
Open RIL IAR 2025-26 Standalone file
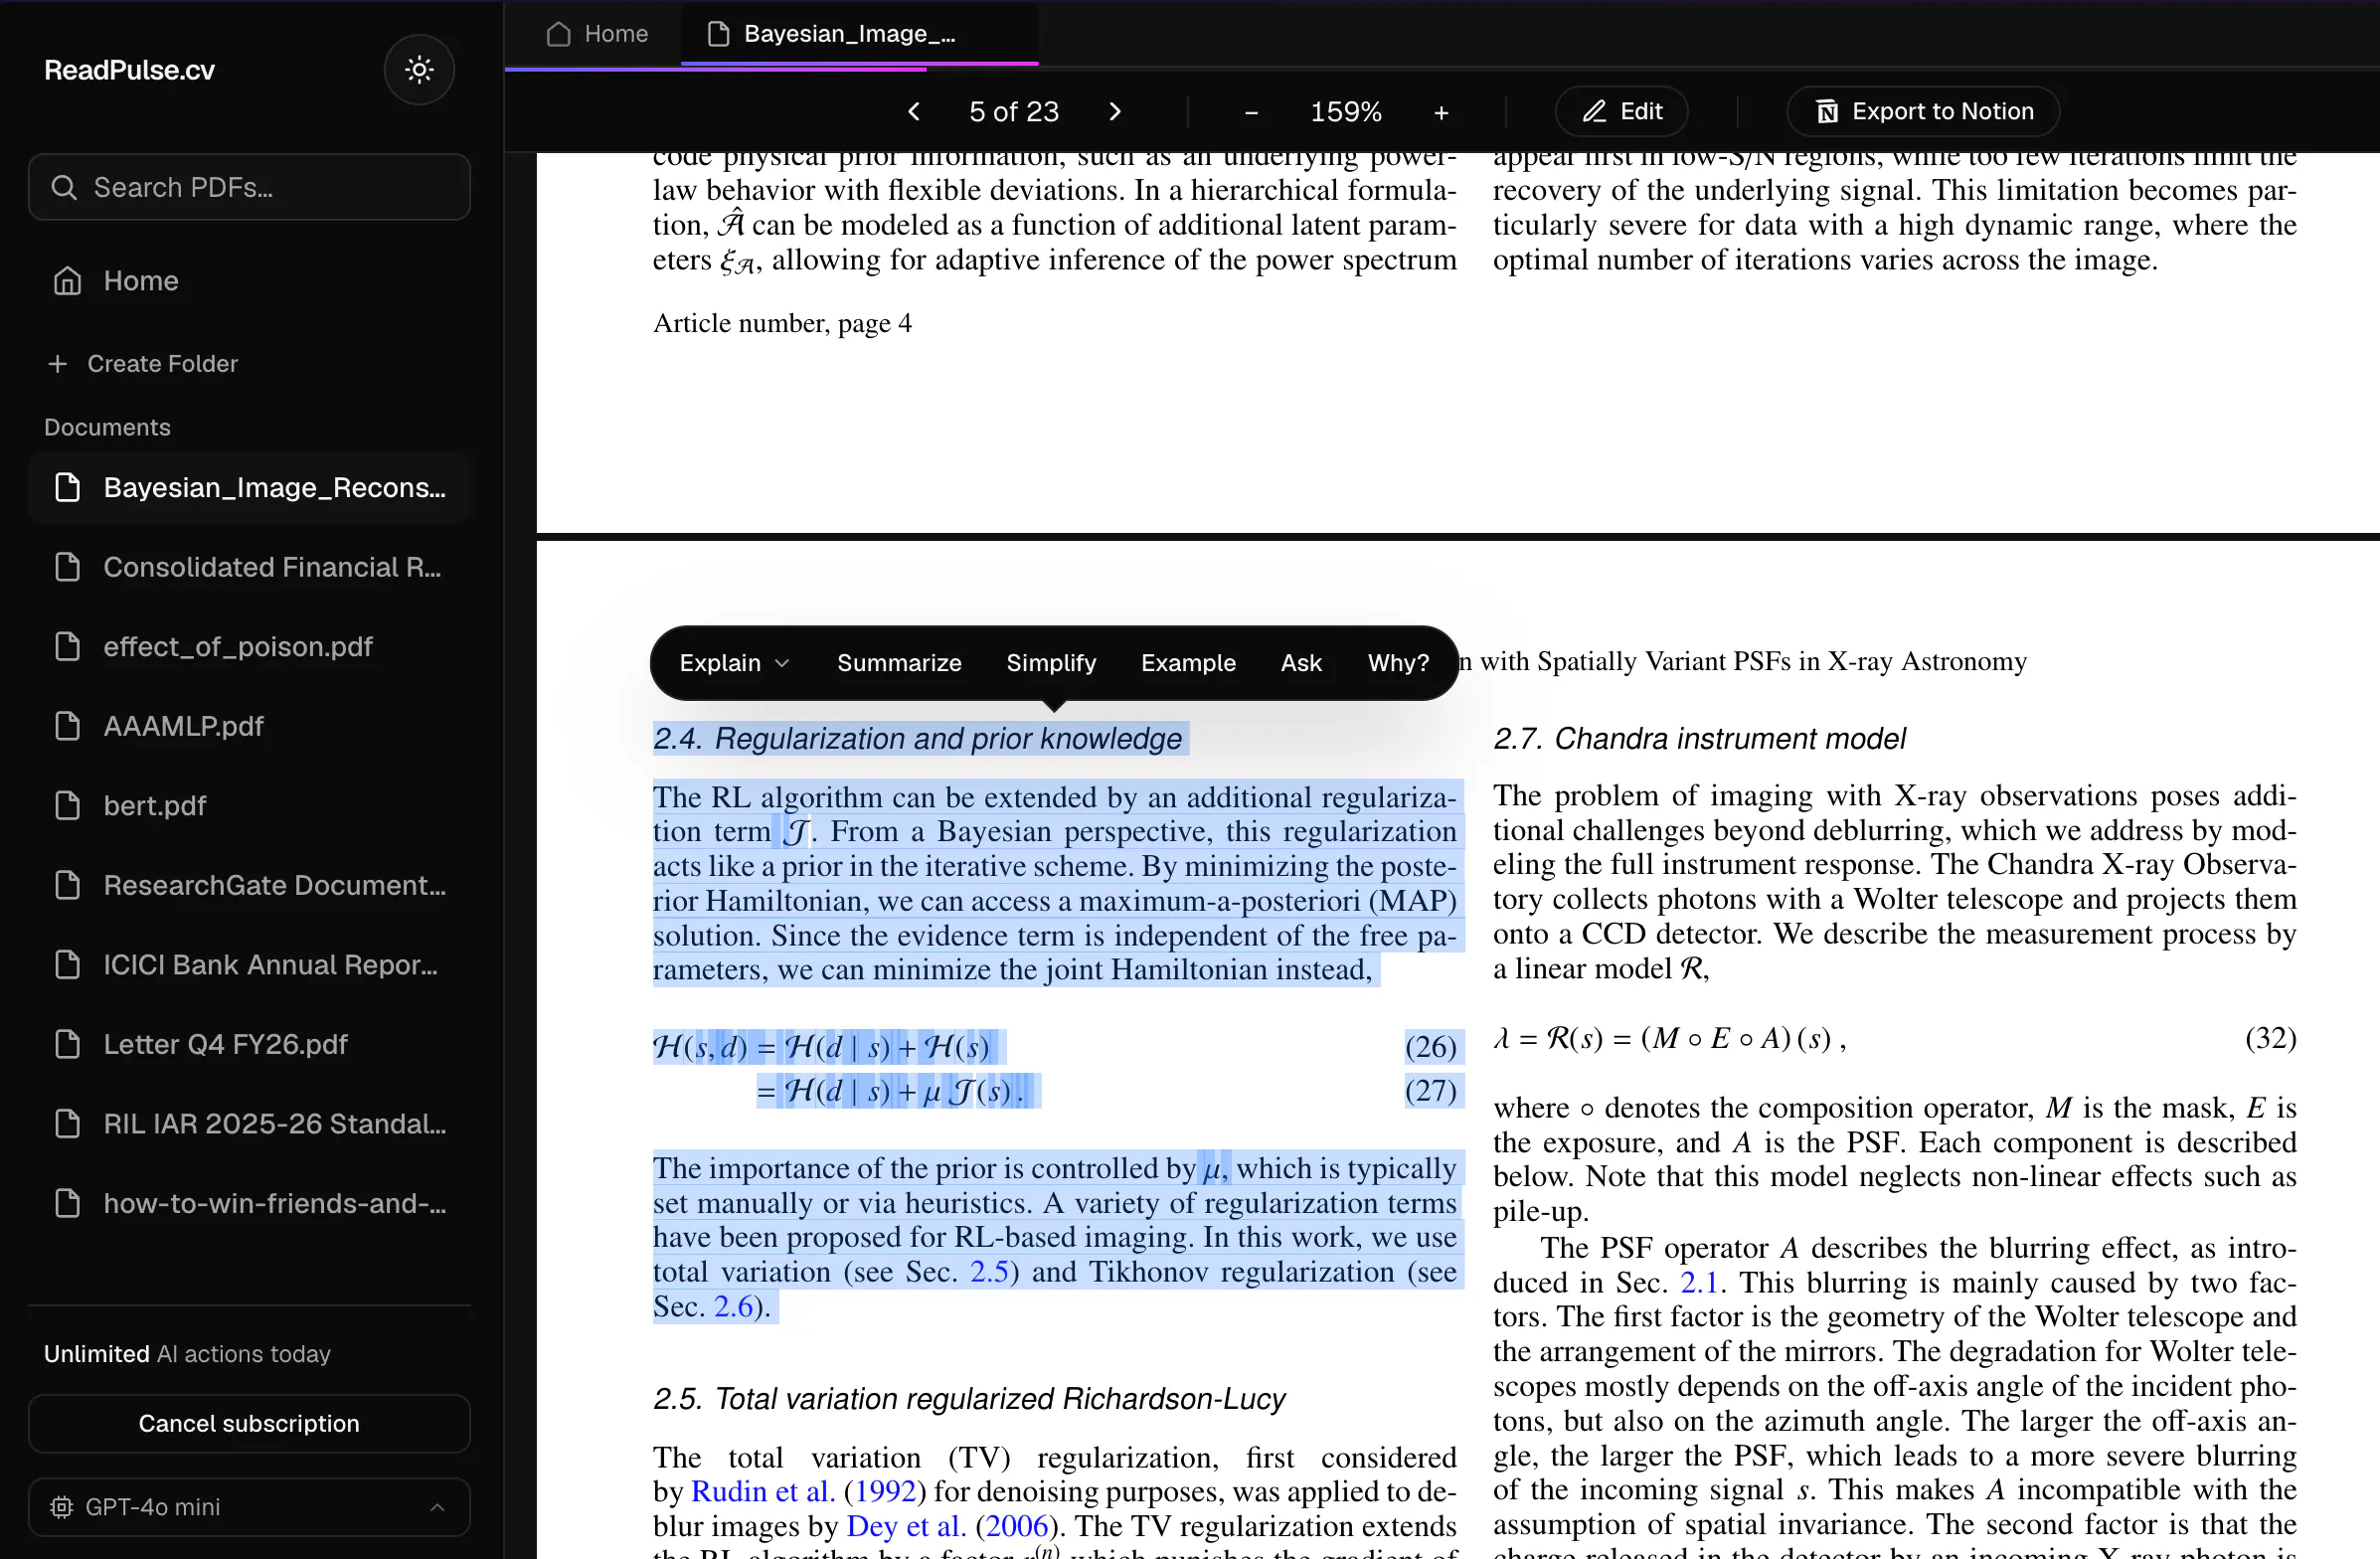click(249, 1124)
